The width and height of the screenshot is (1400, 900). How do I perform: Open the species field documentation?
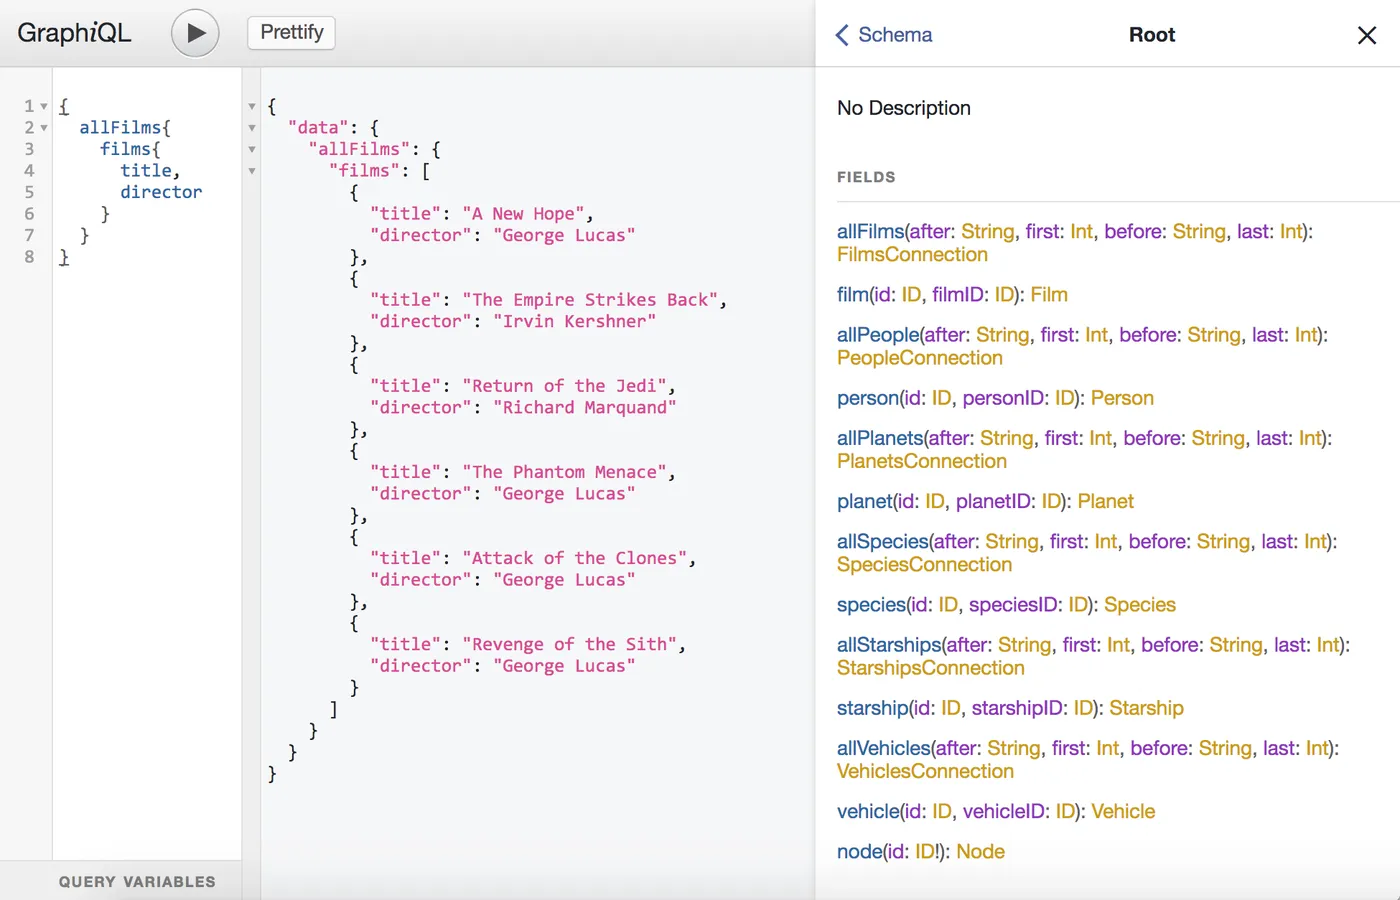[870, 605]
